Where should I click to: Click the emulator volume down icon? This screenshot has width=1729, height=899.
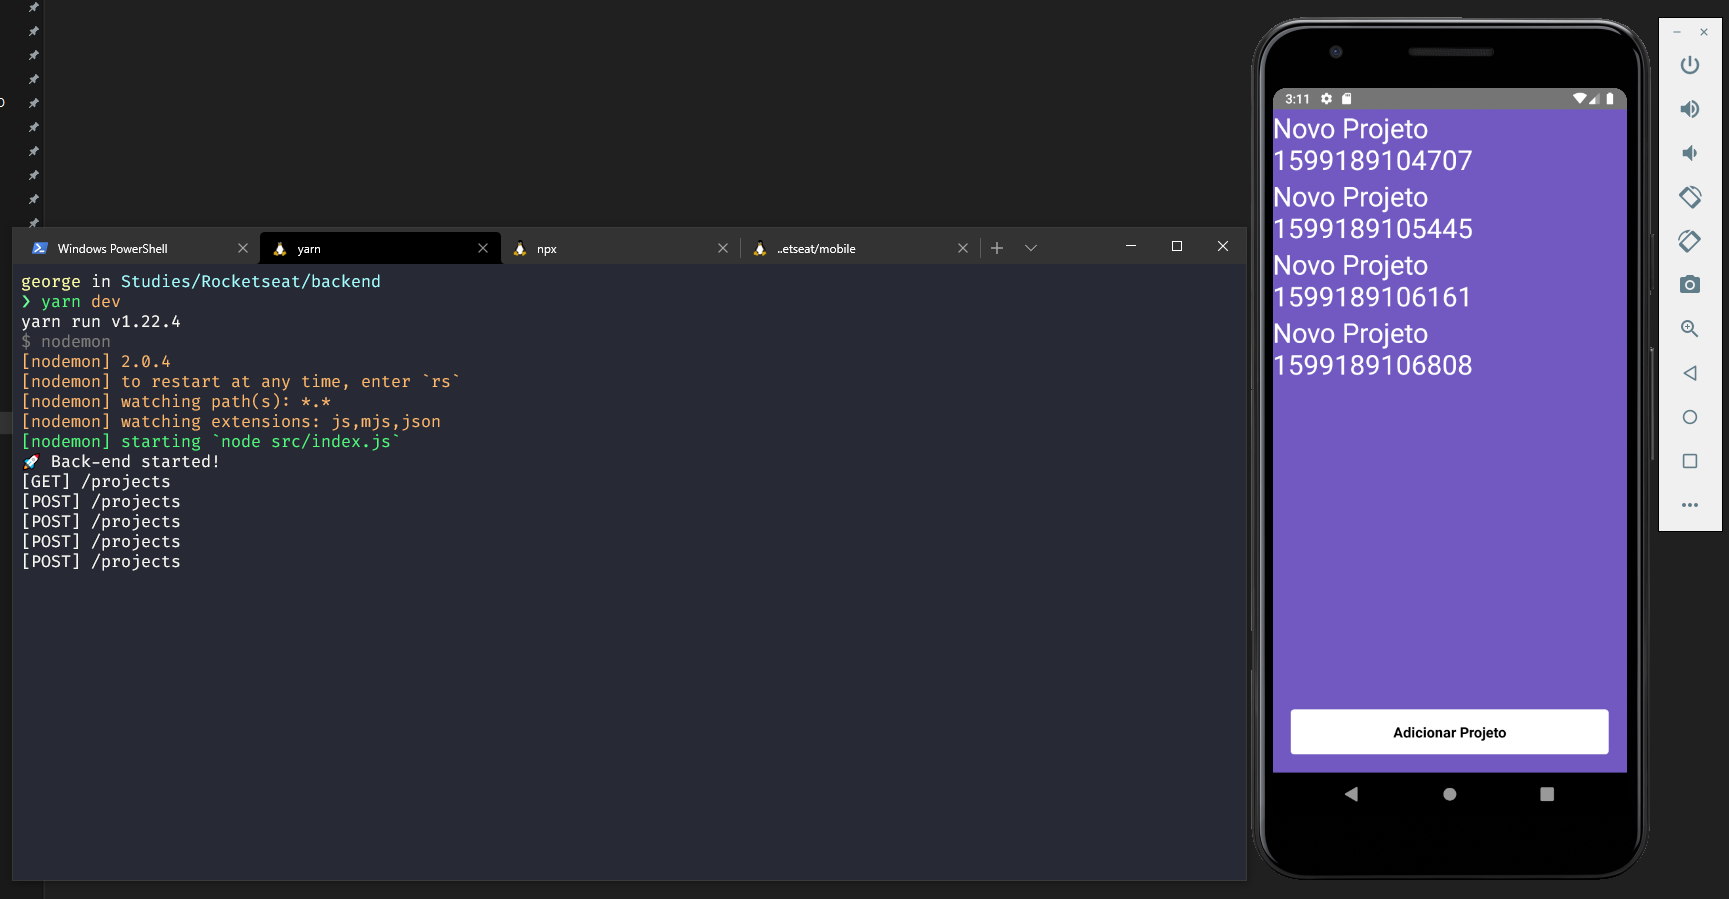tap(1689, 153)
